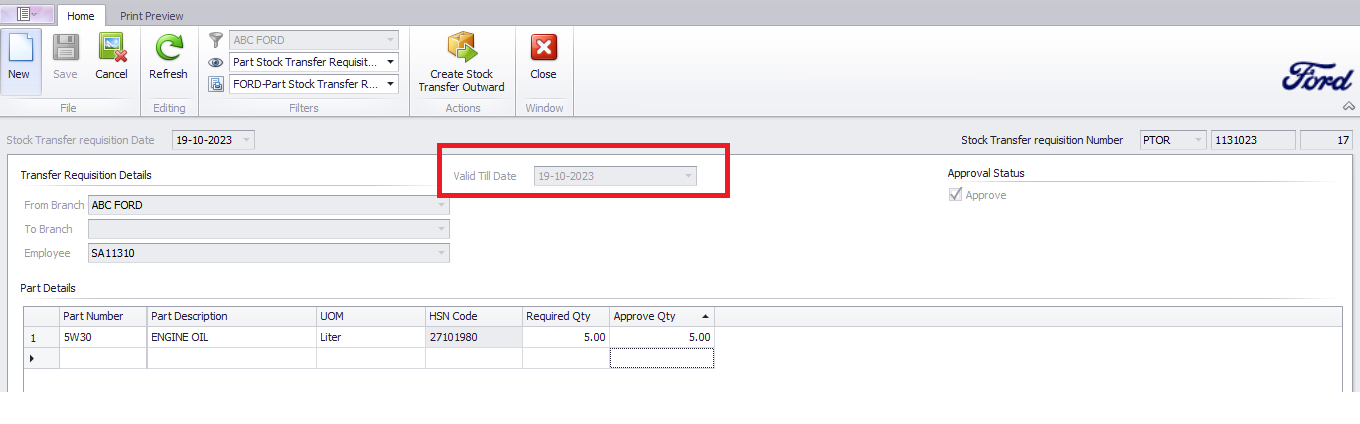
Task: Click the red Close icon
Action: pyautogui.click(x=543, y=47)
